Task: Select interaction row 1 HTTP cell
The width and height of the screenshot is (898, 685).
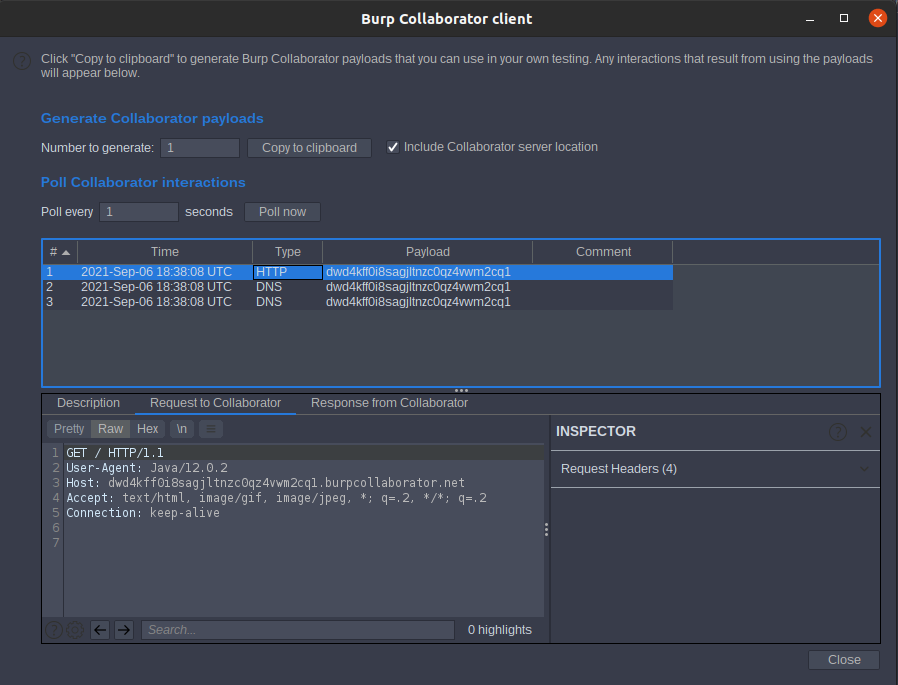Action: coord(287,272)
